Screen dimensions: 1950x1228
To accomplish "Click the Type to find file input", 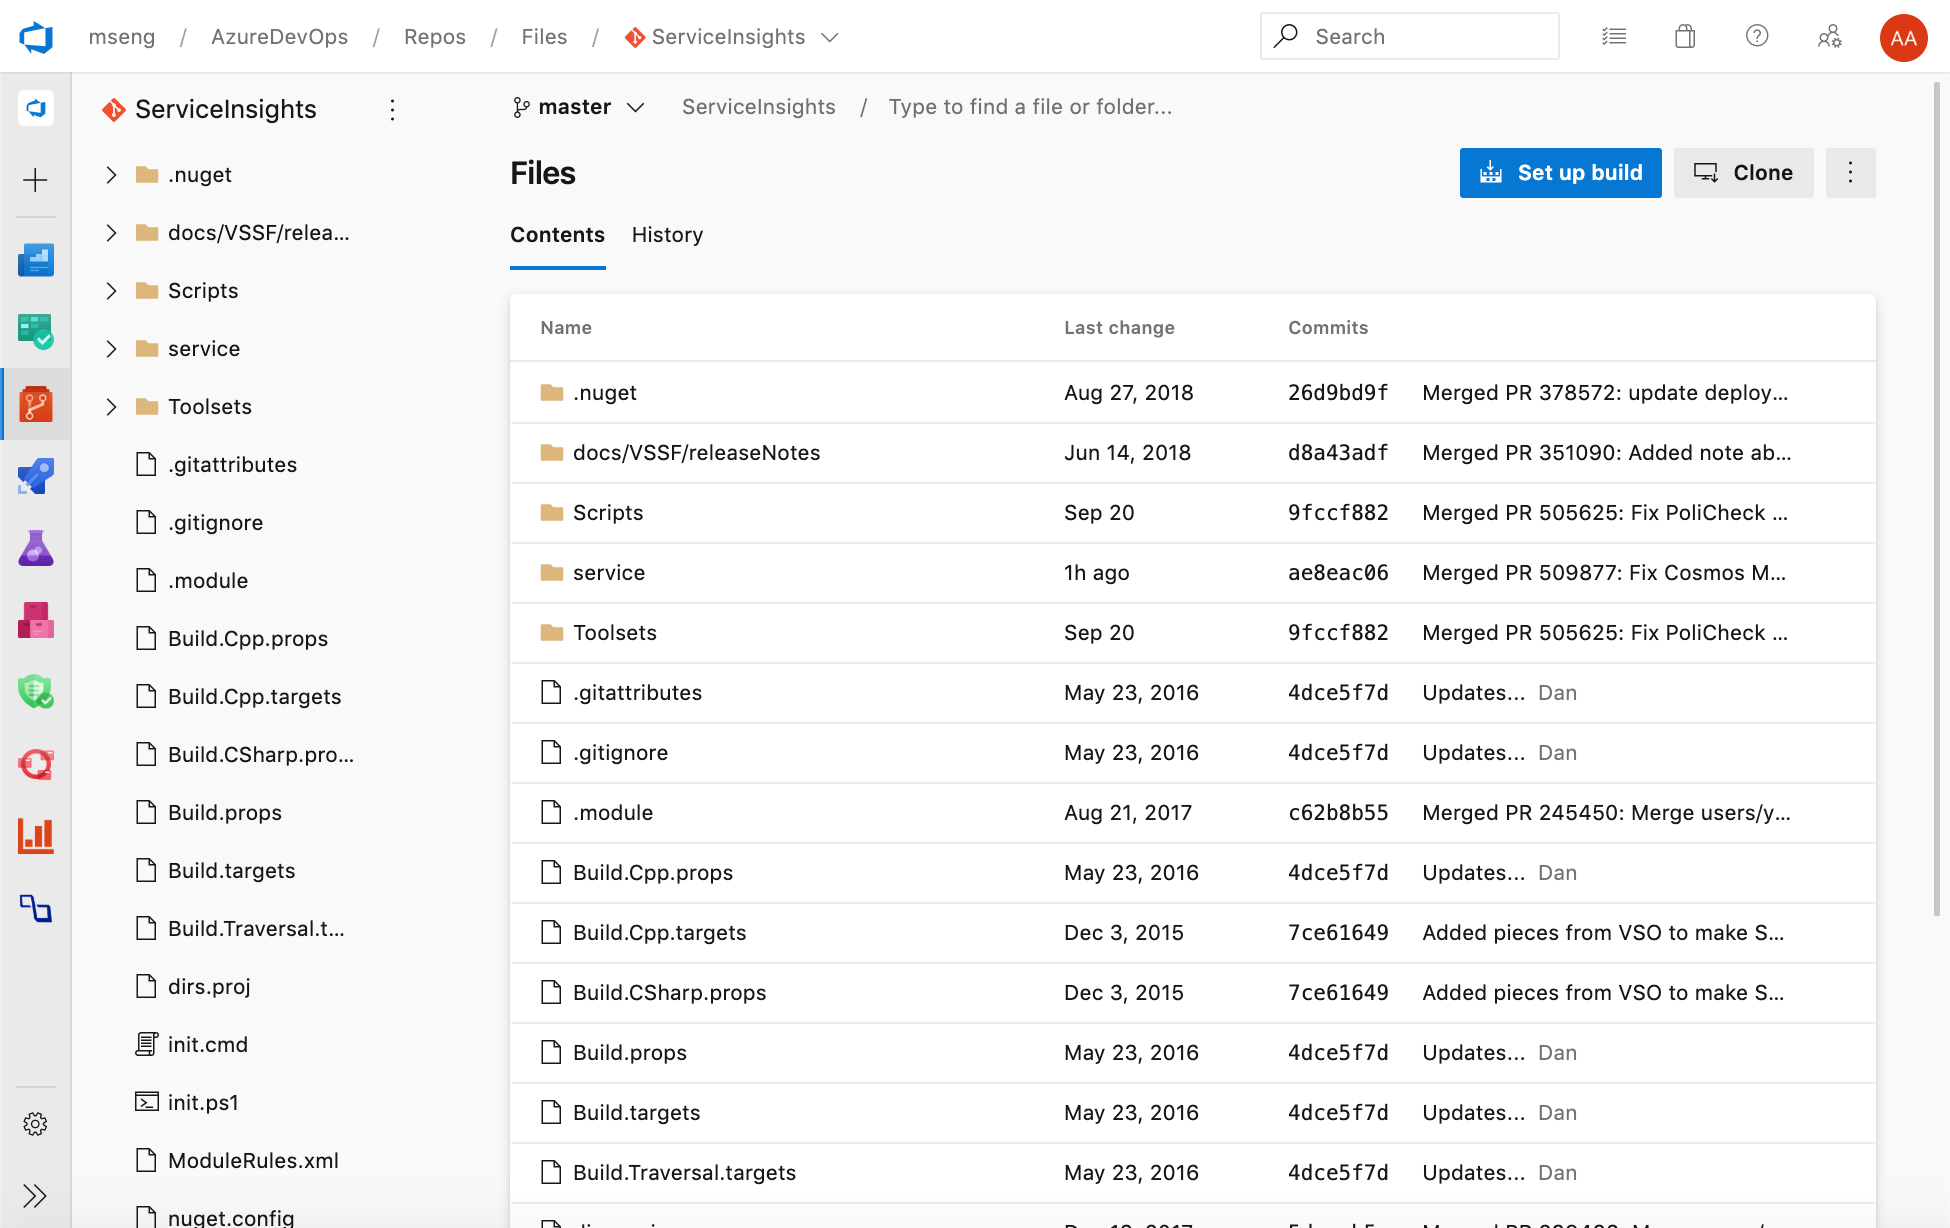I will coord(1029,106).
